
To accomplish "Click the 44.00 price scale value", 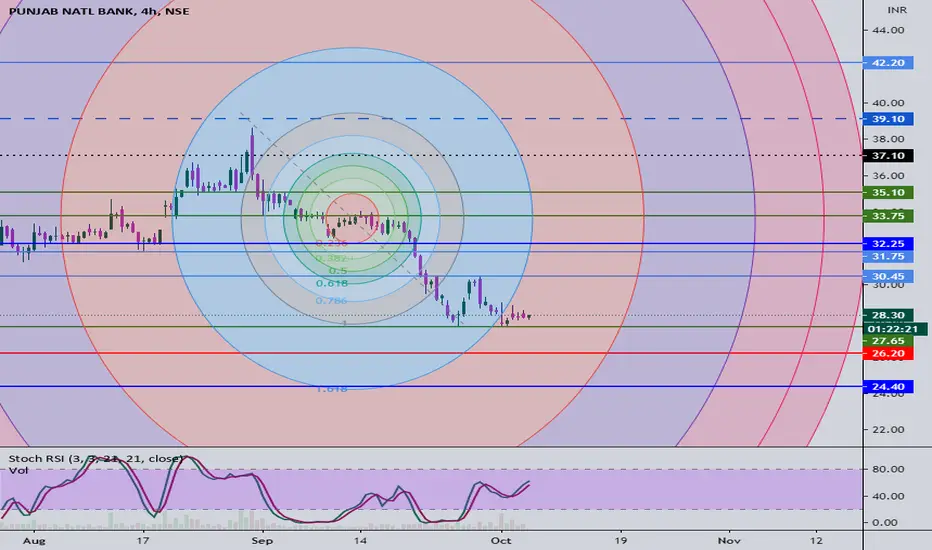I will [889, 30].
